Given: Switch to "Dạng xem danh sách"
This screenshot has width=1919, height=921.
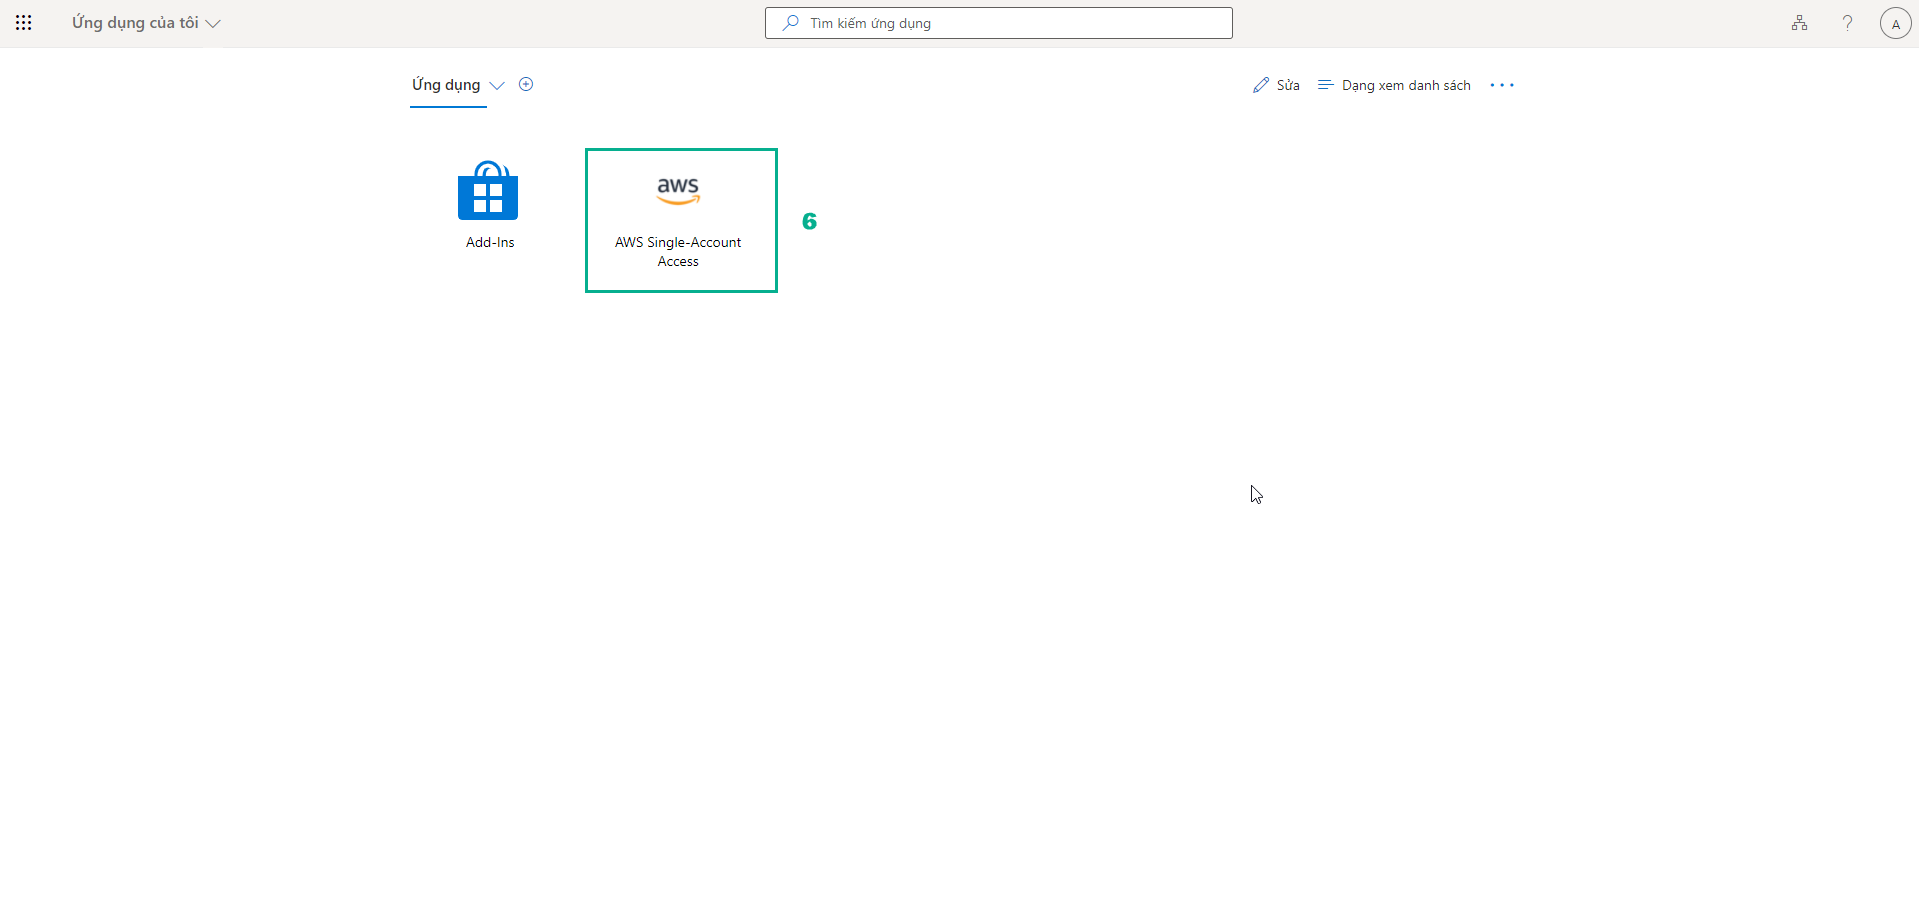Looking at the screenshot, I should pos(1394,86).
